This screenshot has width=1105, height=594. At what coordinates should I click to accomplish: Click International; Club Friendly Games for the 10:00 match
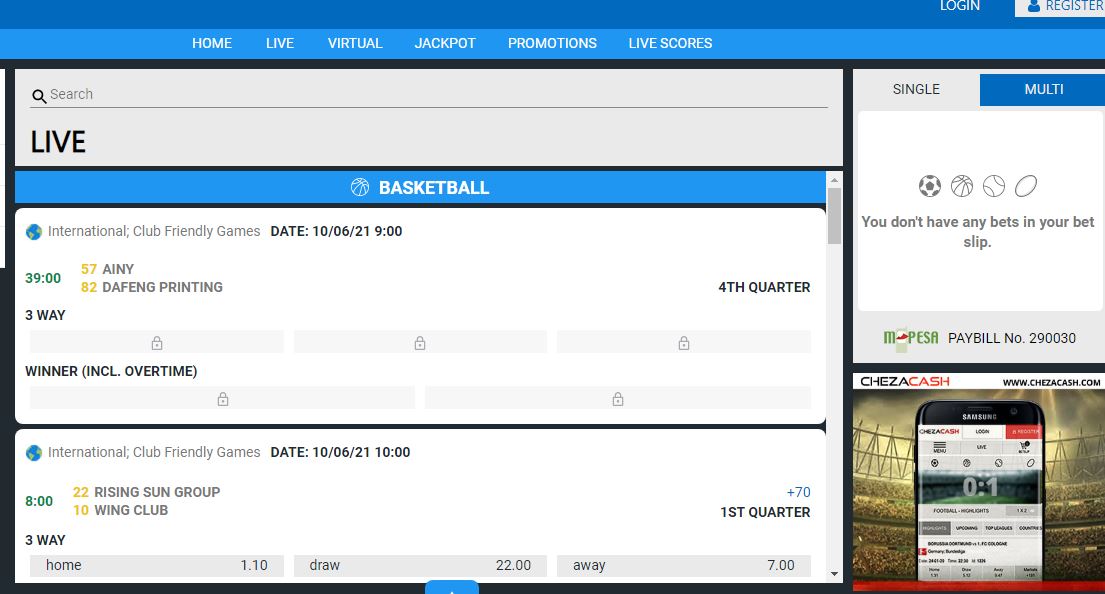pos(154,452)
